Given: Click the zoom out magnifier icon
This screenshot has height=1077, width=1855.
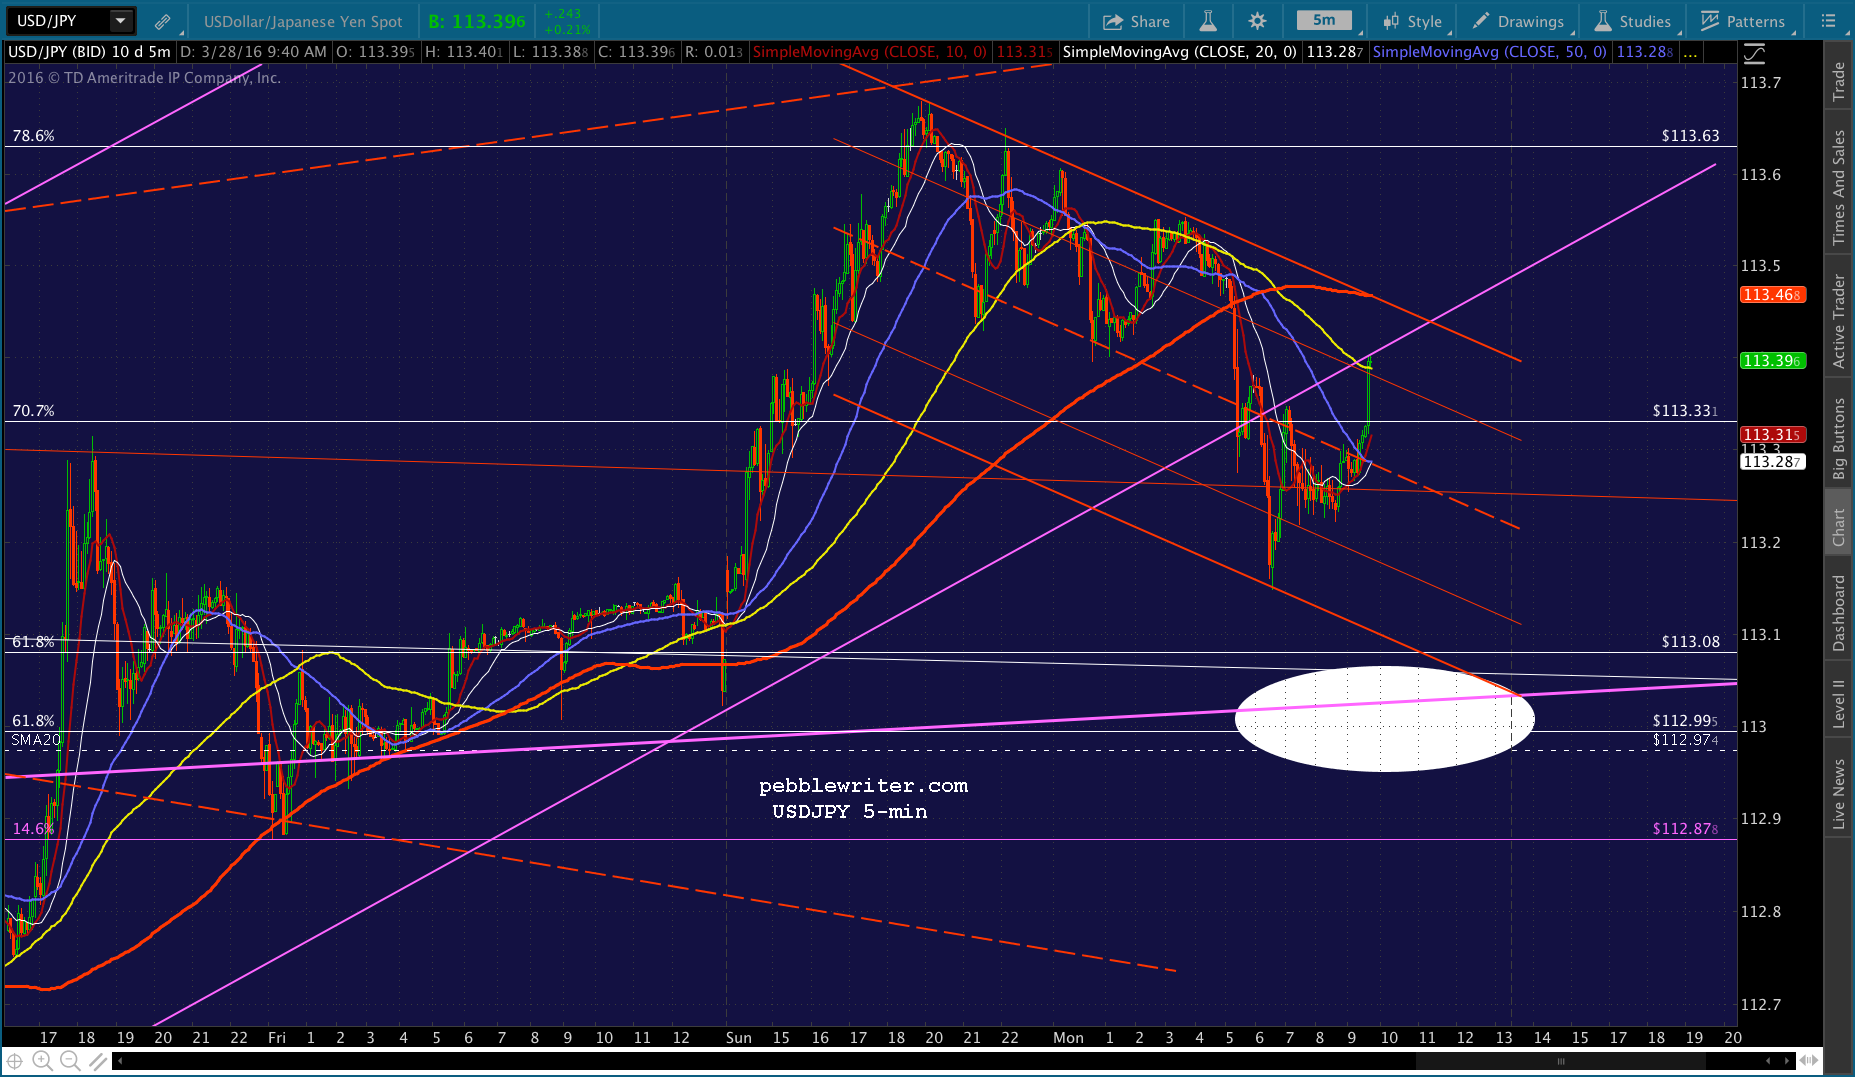Looking at the screenshot, I should [69, 1061].
